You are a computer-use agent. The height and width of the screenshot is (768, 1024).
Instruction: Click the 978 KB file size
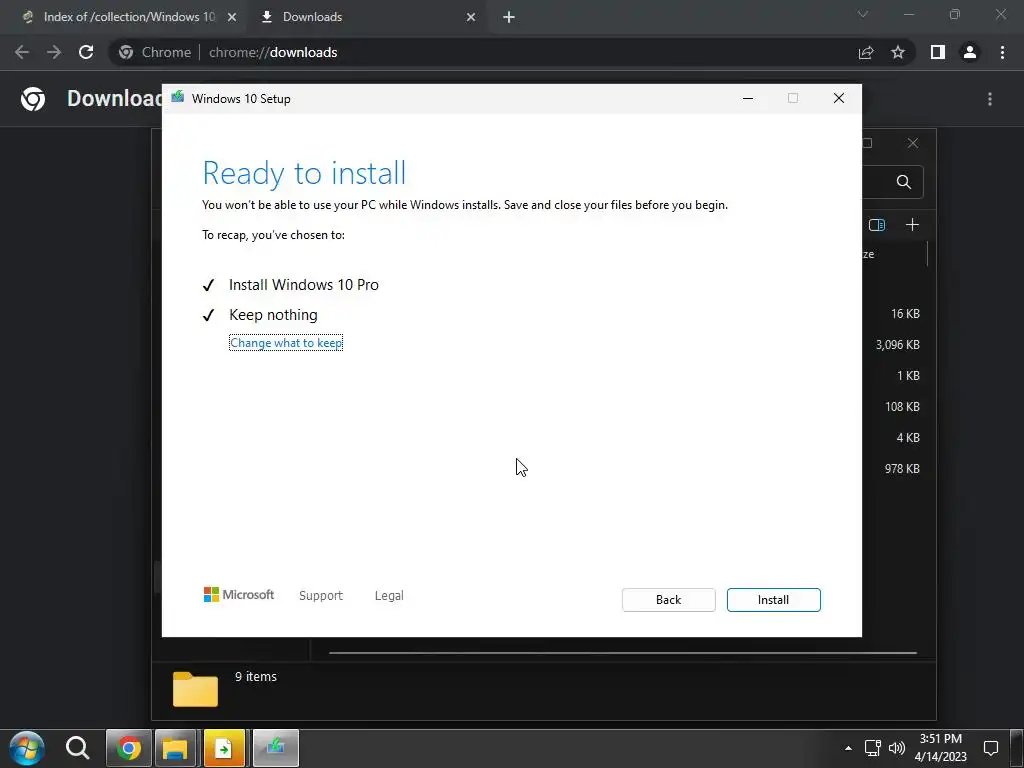click(902, 469)
